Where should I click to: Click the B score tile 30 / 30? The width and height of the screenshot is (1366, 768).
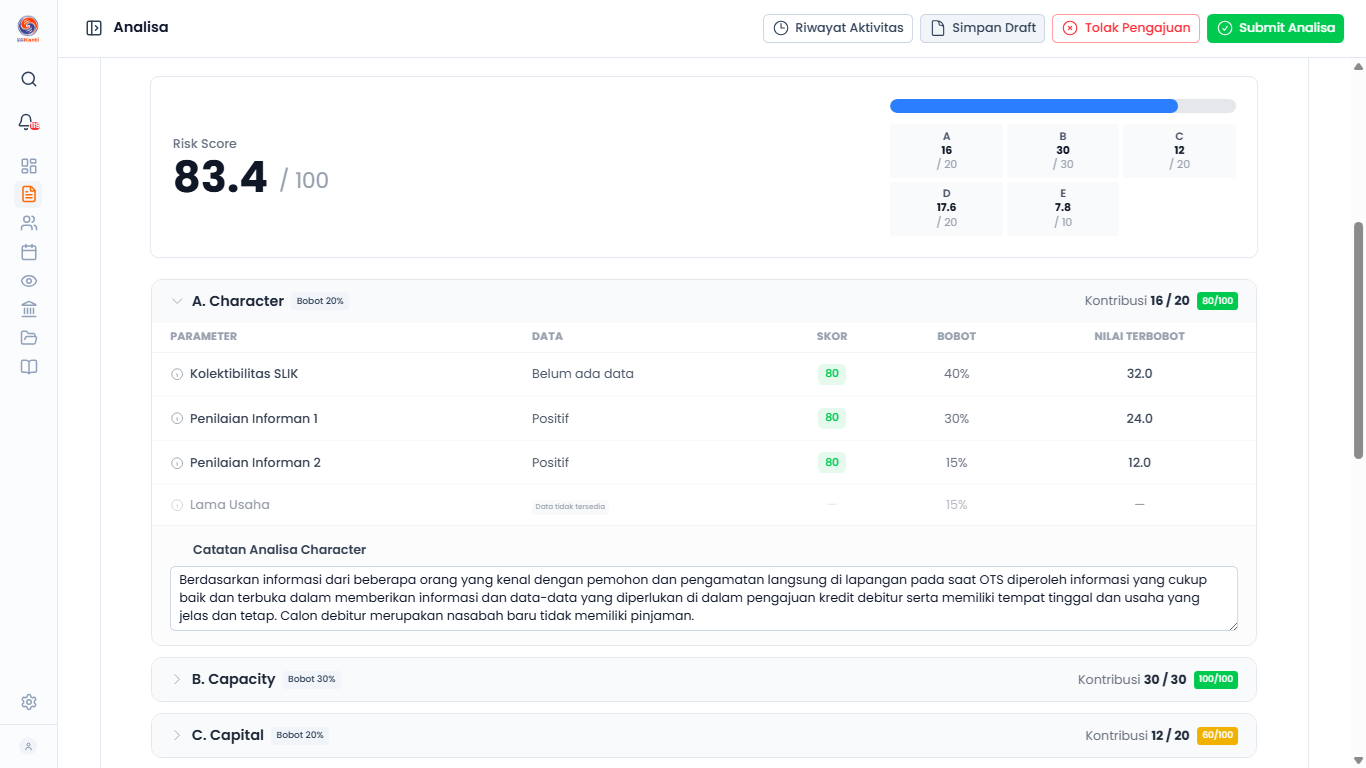click(1063, 150)
